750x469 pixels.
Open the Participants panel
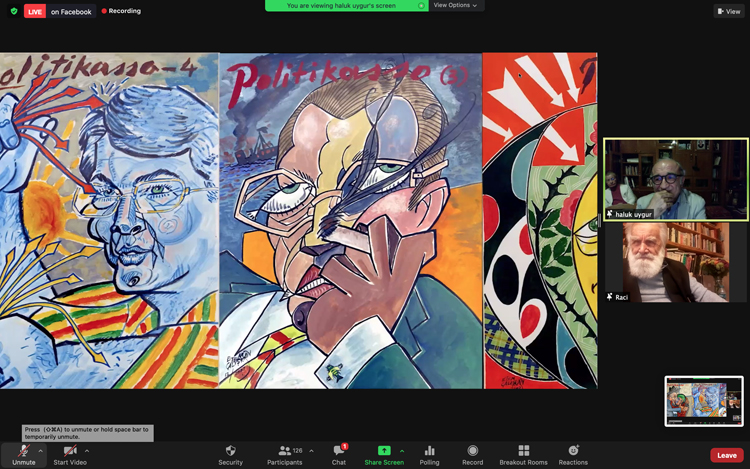[285, 455]
